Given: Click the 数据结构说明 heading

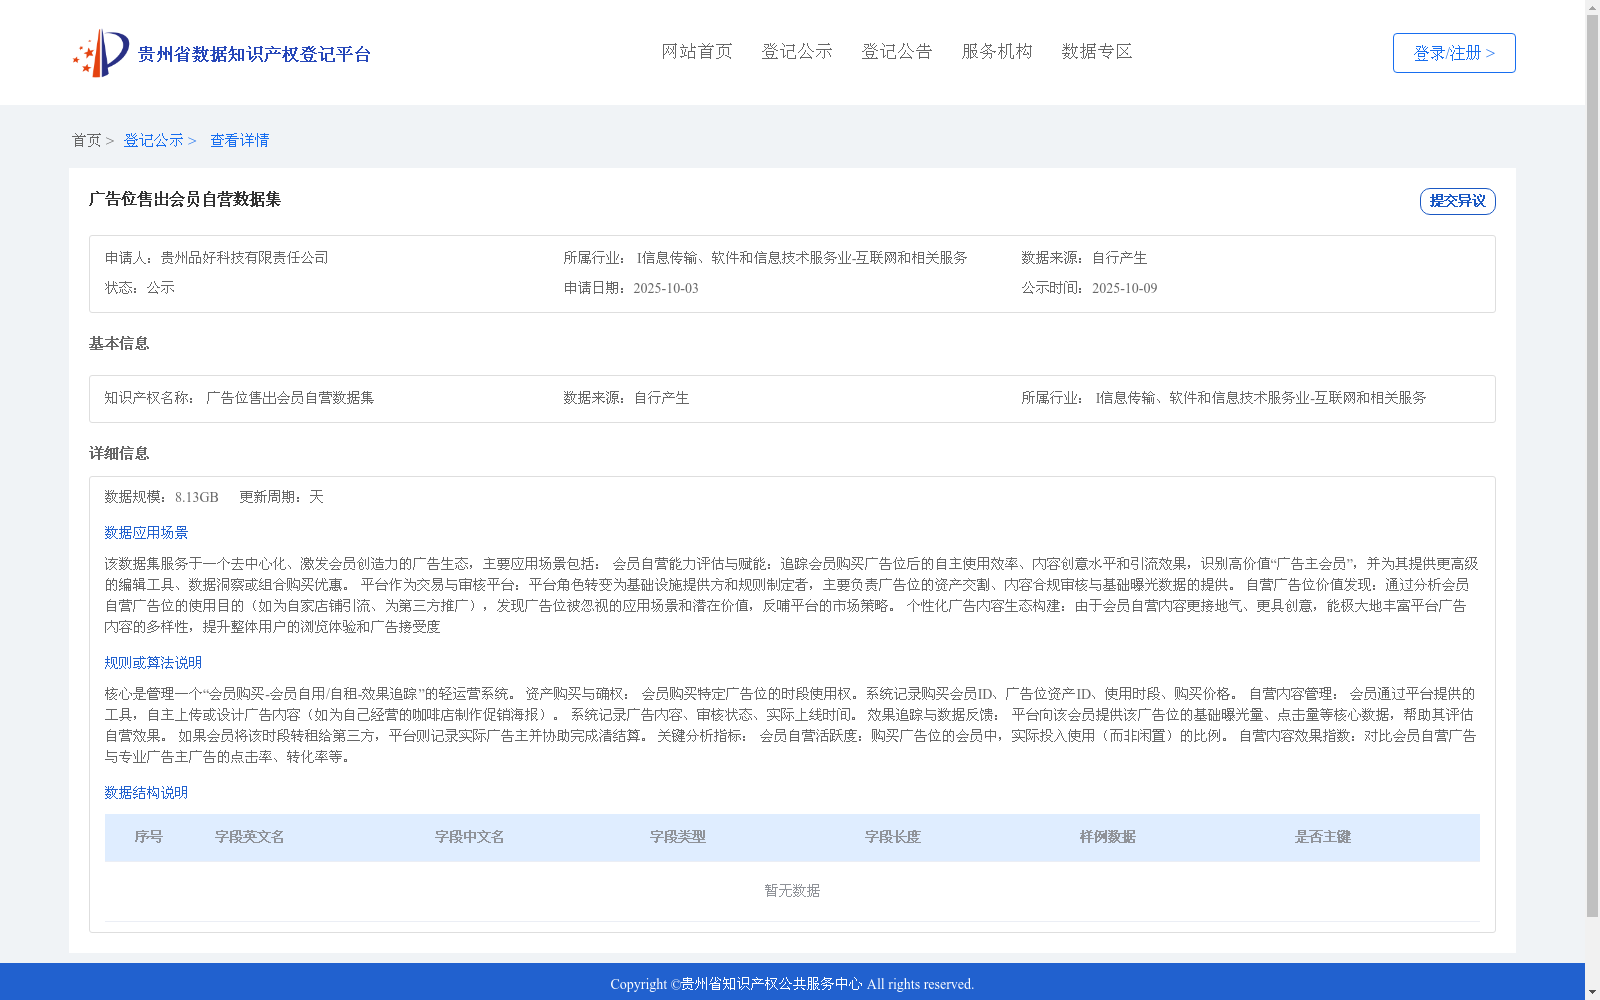Looking at the screenshot, I should click(146, 793).
